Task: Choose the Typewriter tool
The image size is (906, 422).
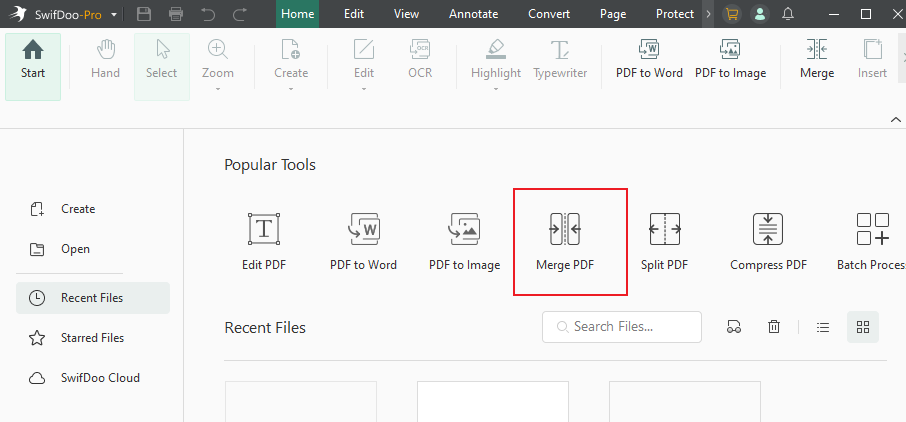Action: [560, 60]
